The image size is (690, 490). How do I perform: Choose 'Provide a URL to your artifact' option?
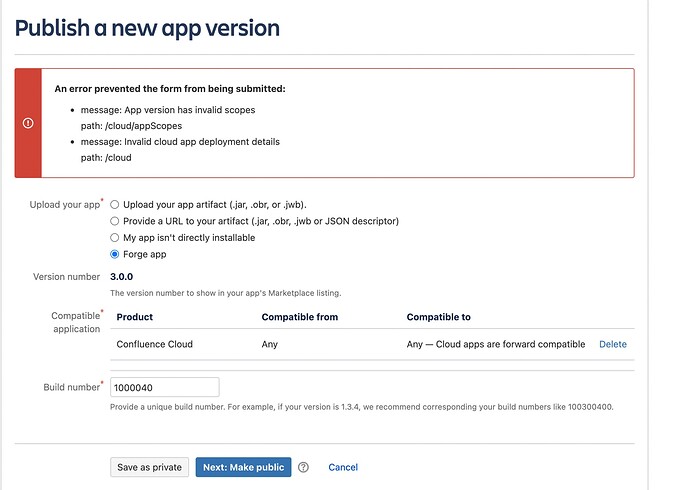click(x=115, y=221)
